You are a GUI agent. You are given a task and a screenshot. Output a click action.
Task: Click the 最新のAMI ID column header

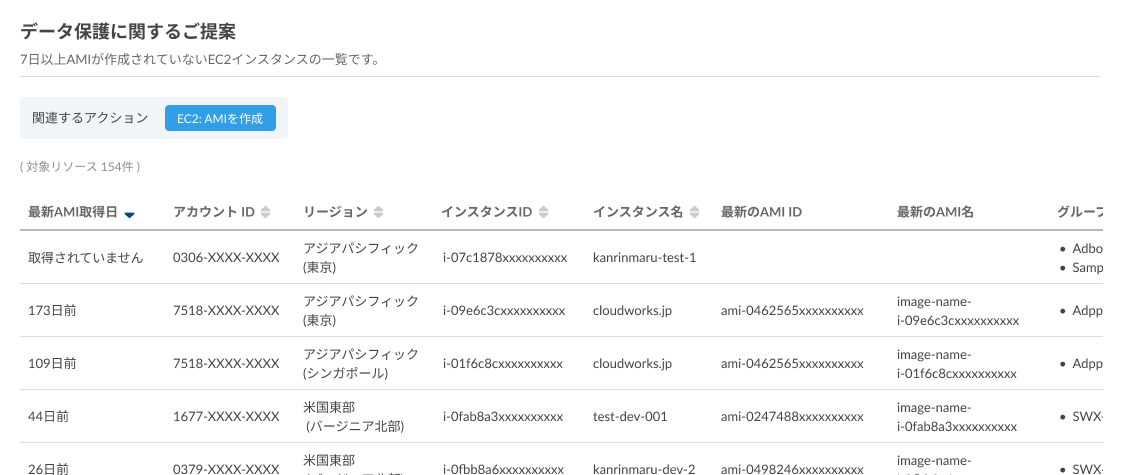click(x=761, y=212)
